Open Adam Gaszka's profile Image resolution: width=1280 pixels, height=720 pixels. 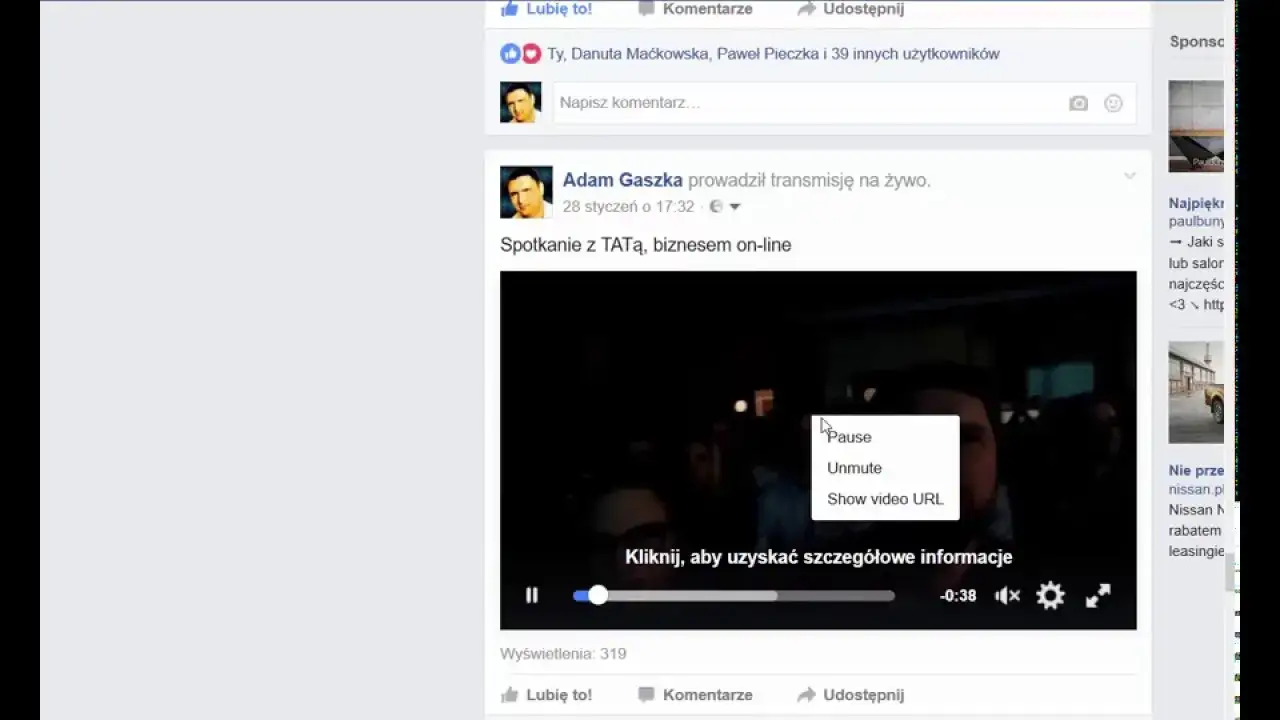click(x=623, y=180)
